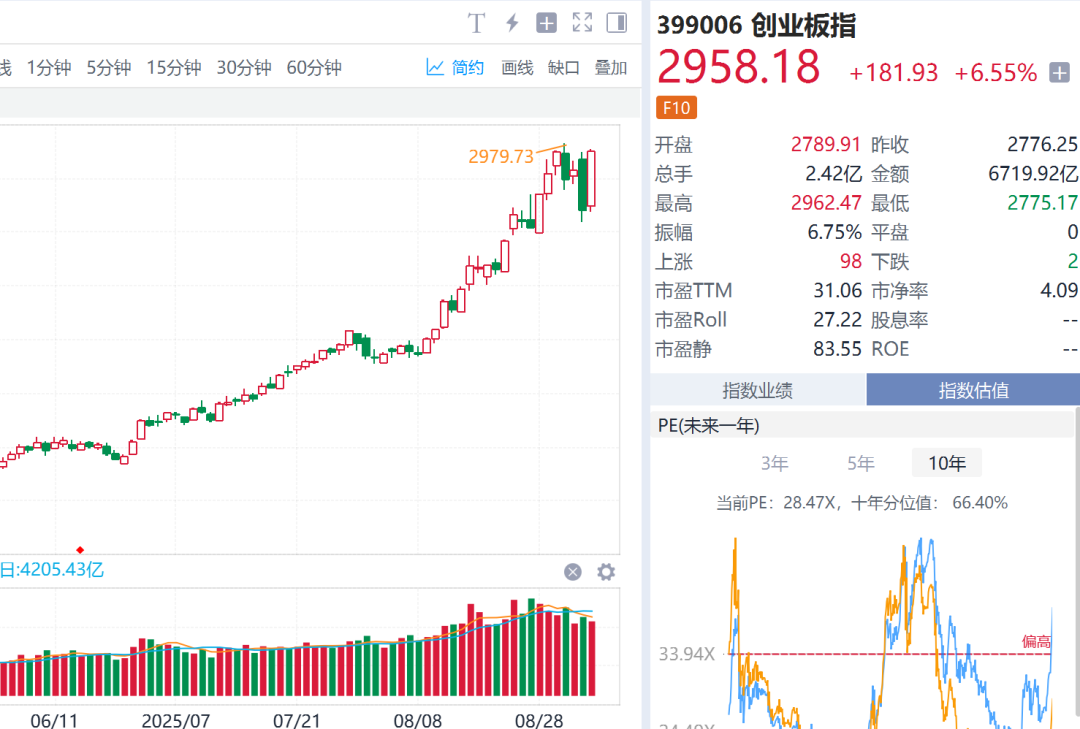Viewport: 1080px width, 729px height.
Task: Click the 偏高 threshold line label
Action: click(x=1036, y=642)
